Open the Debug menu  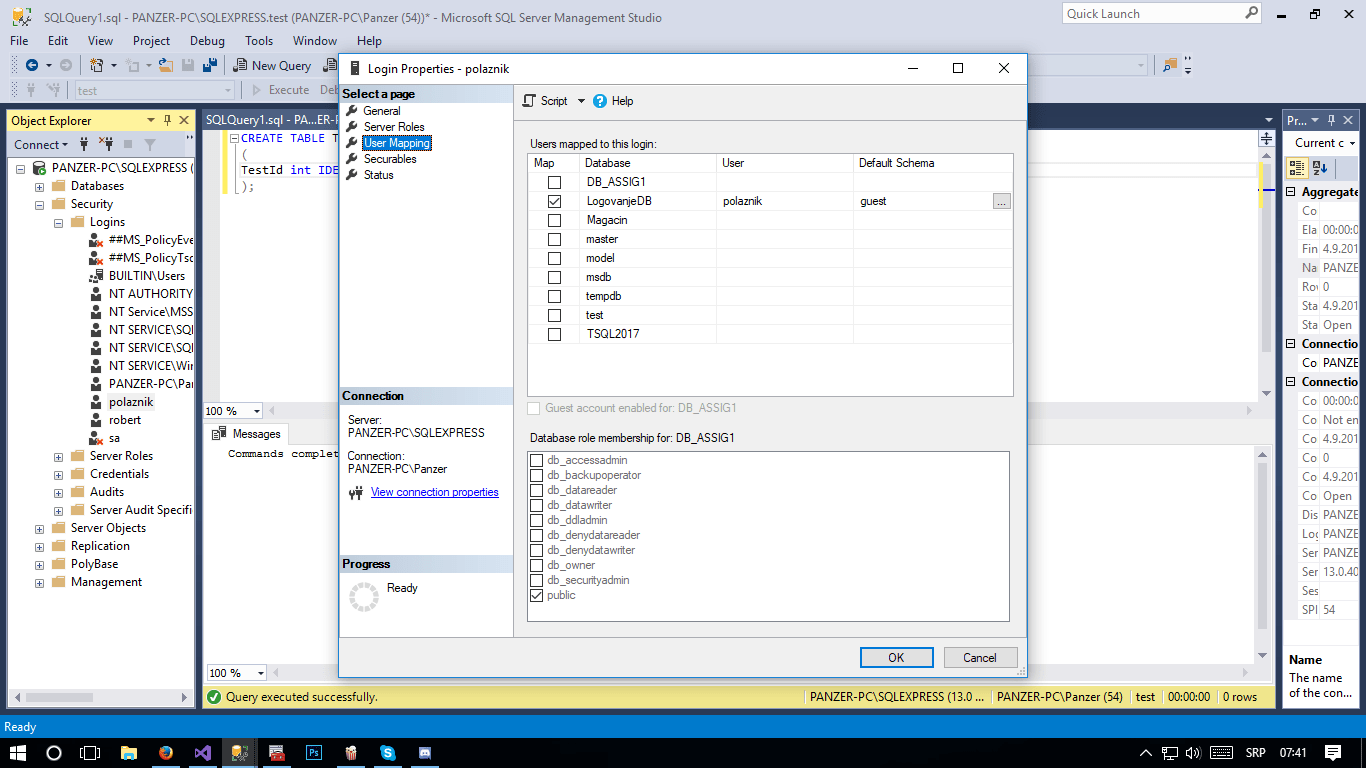(x=207, y=41)
